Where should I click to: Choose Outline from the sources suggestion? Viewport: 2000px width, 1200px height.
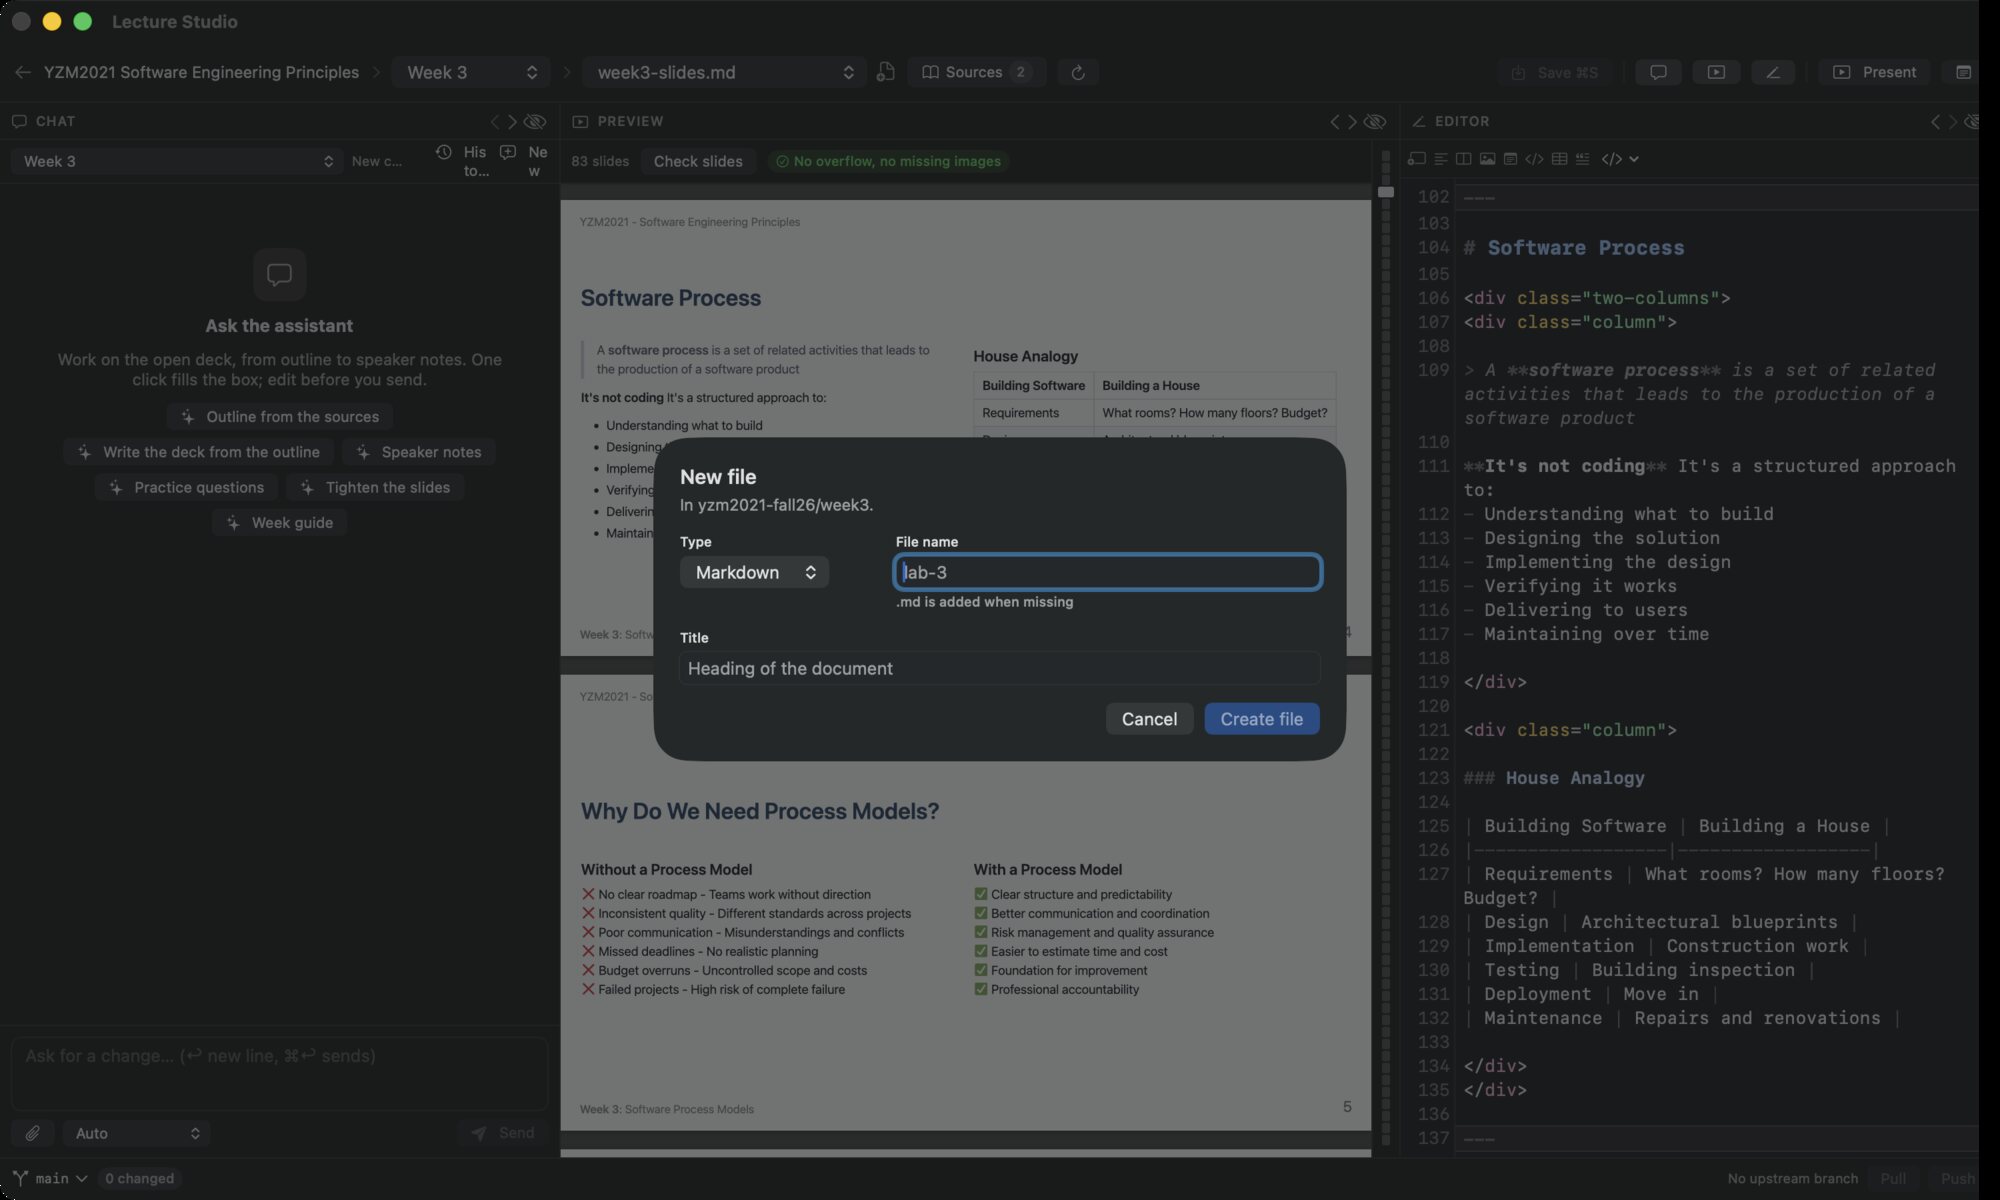(279, 416)
